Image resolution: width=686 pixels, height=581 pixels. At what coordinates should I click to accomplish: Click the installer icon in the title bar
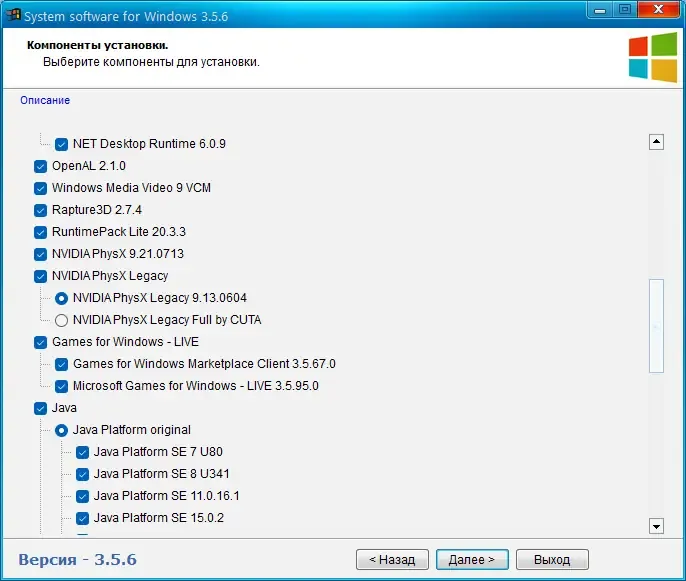click(x=13, y=15)
